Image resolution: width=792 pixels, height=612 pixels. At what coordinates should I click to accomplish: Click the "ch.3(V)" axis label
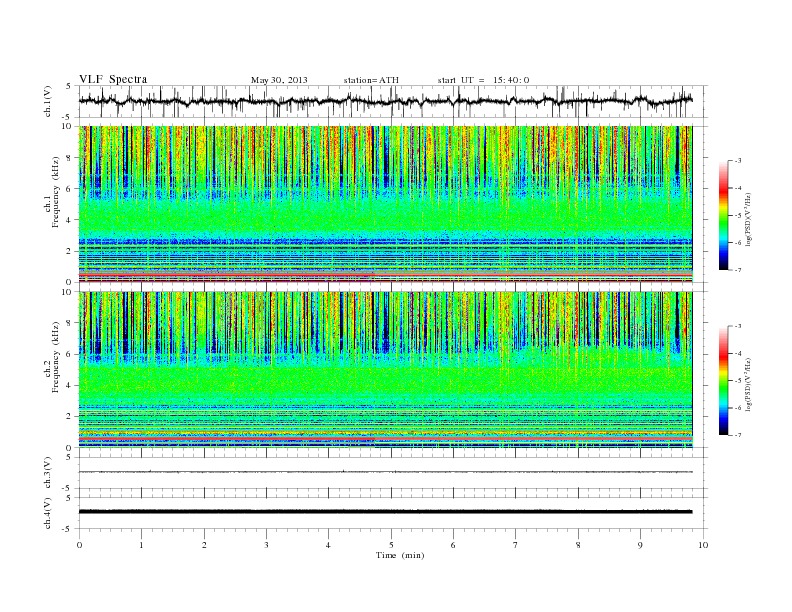point(48,473)
